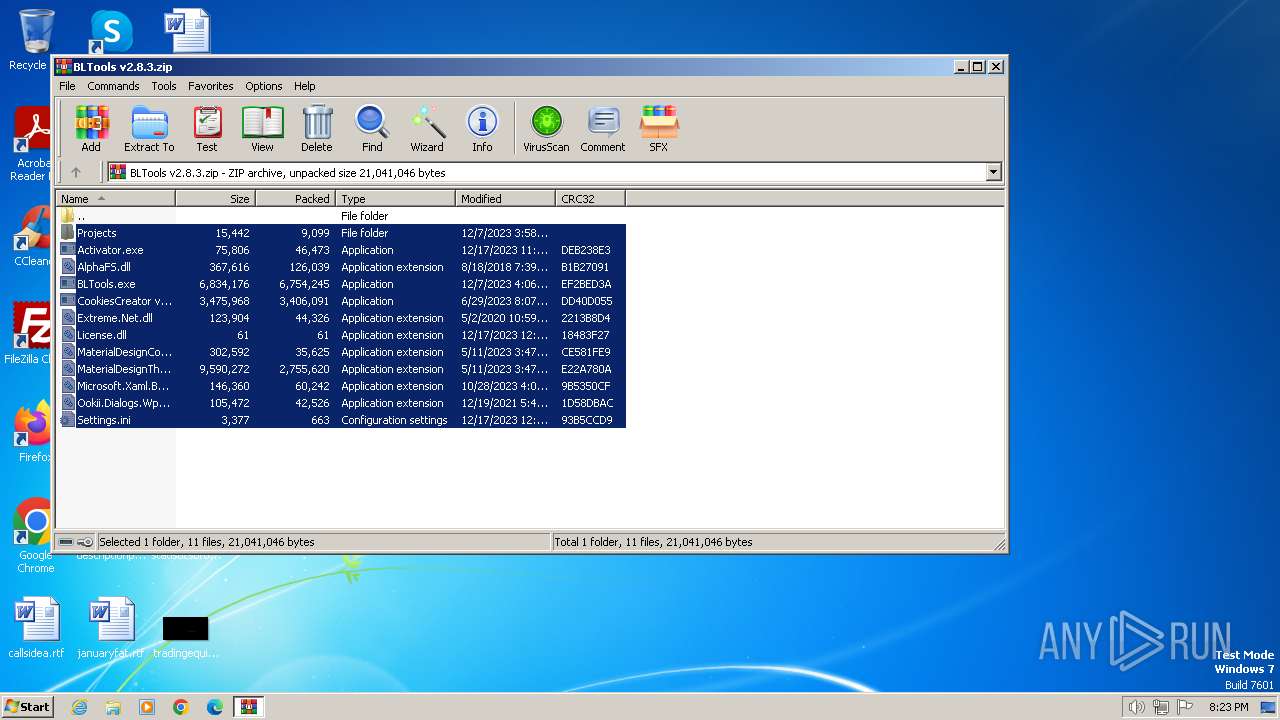Open the Favorites menu
The width and height of the screenshot is (1280, 720).
point(211,86)
